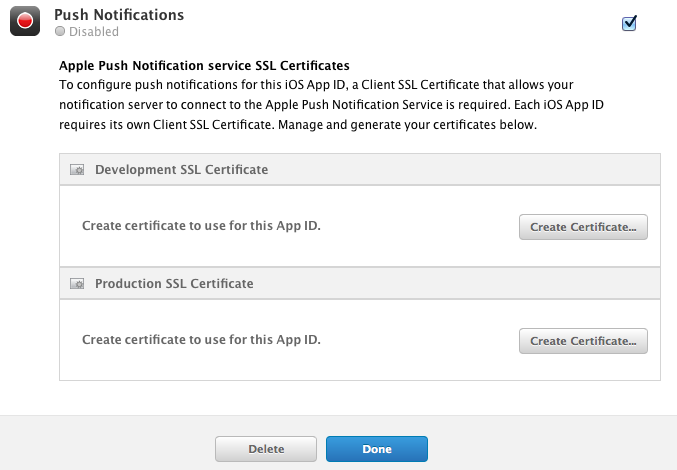
Task: Create certificate for Production SSL
Action: tap(583, 341)
